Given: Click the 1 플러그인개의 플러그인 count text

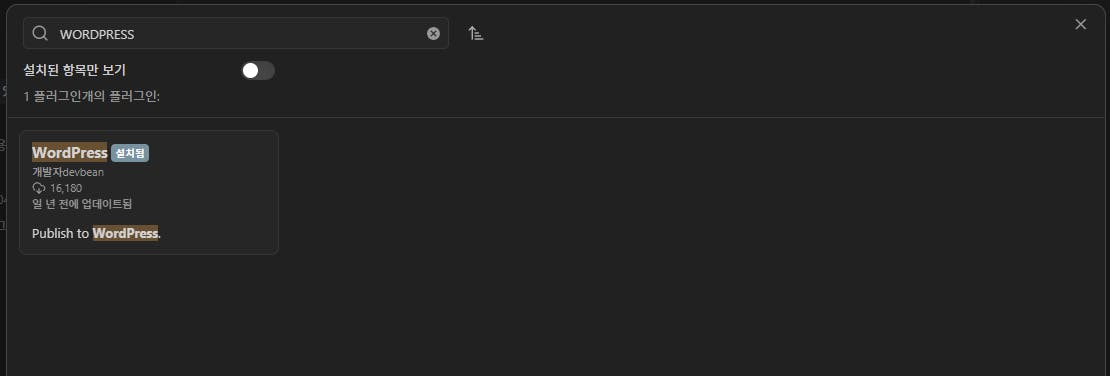Looking at the screenshot, I should 91,96.
